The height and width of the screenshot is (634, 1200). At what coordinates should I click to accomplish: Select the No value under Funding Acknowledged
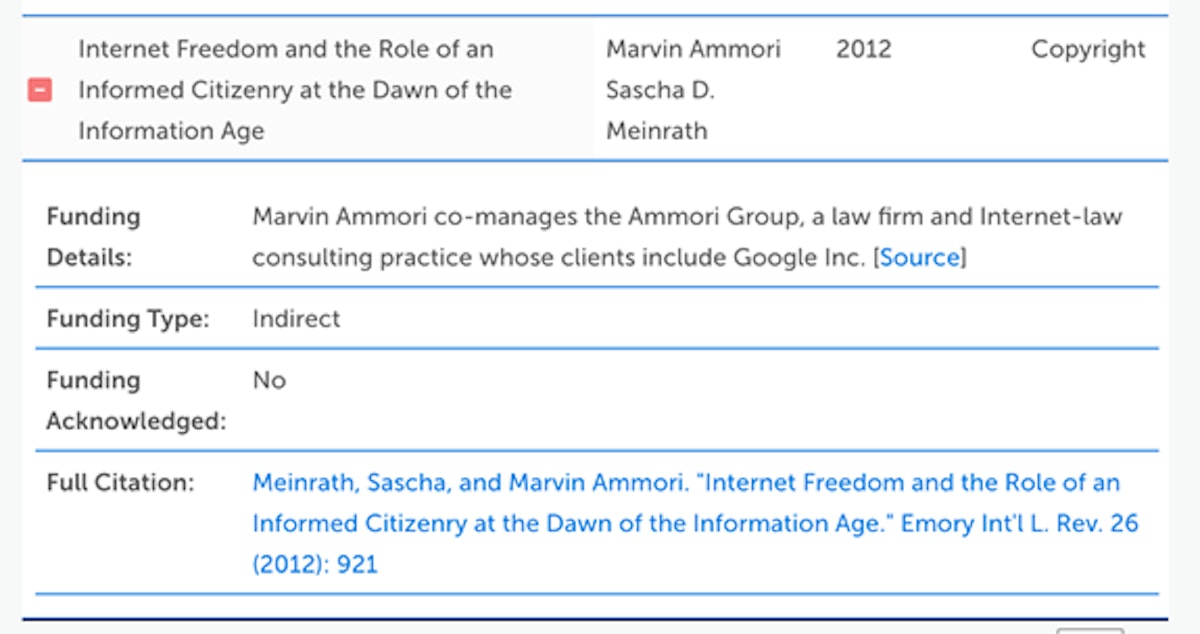(269, 380)
